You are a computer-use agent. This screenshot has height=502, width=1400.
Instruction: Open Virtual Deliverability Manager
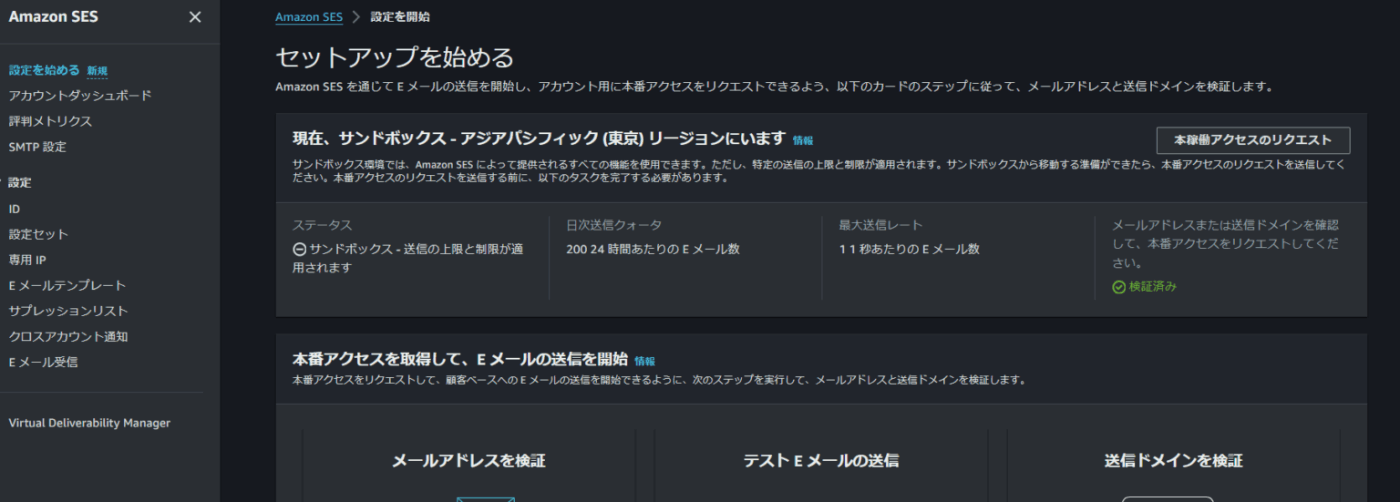pos(89,423)
